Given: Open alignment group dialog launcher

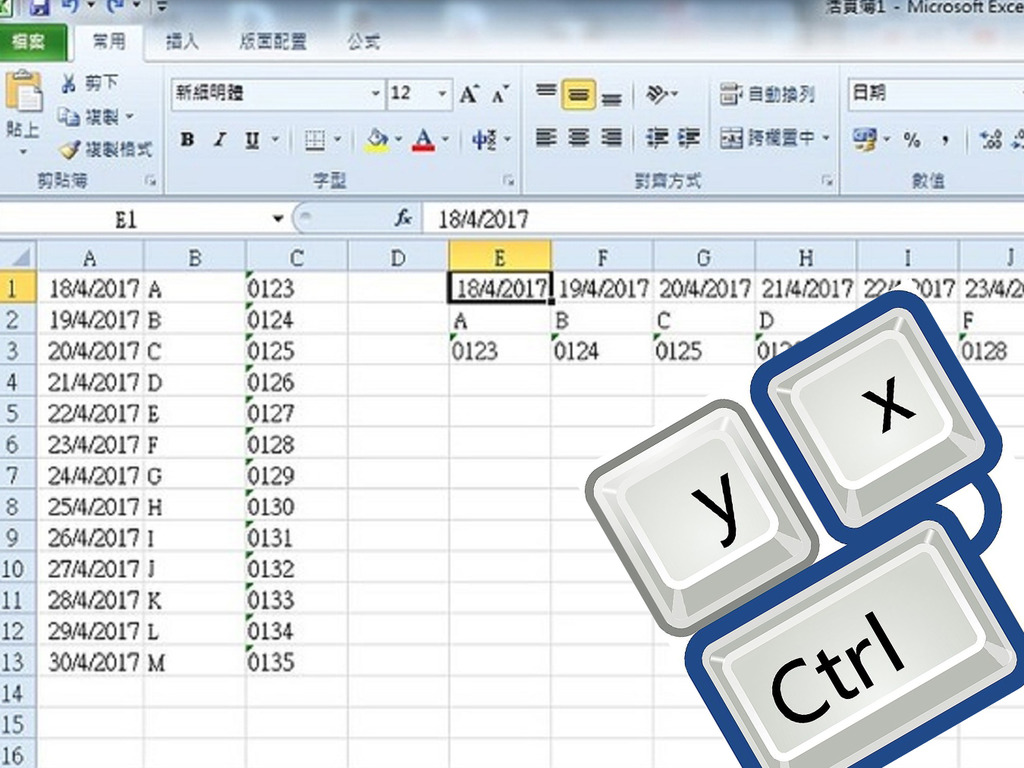Looking at the screenshot, I should click(827, 181).
